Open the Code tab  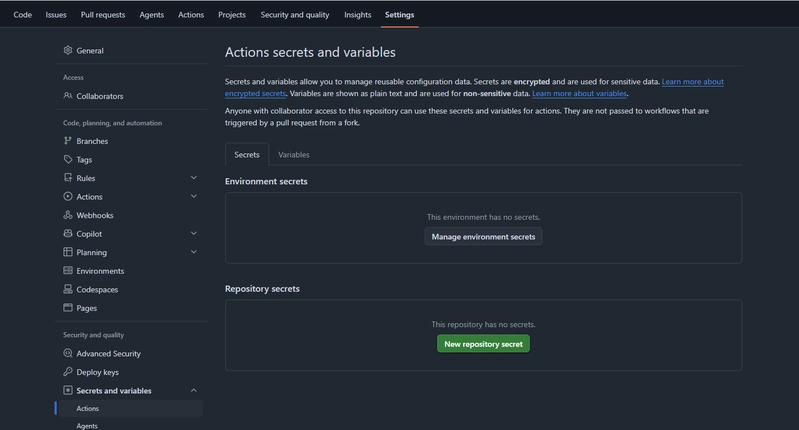pos(22,15)
